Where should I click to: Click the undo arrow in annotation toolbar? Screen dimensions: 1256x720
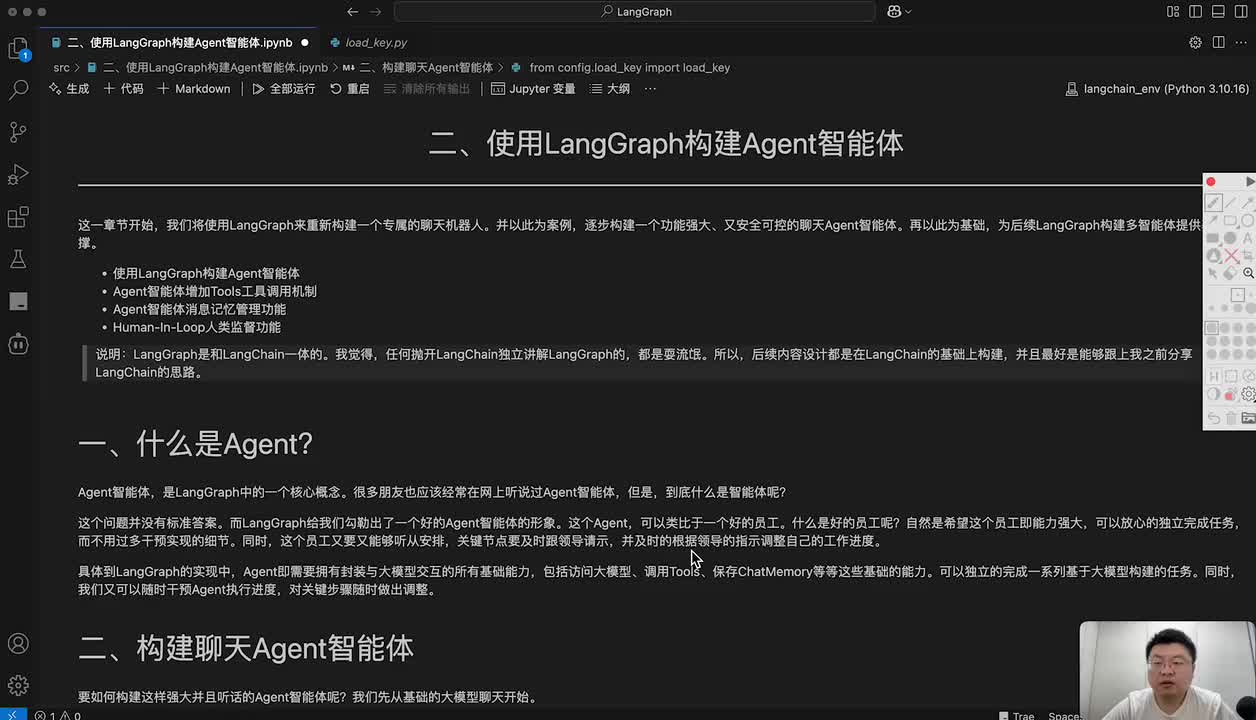[x=1213, y=418]
